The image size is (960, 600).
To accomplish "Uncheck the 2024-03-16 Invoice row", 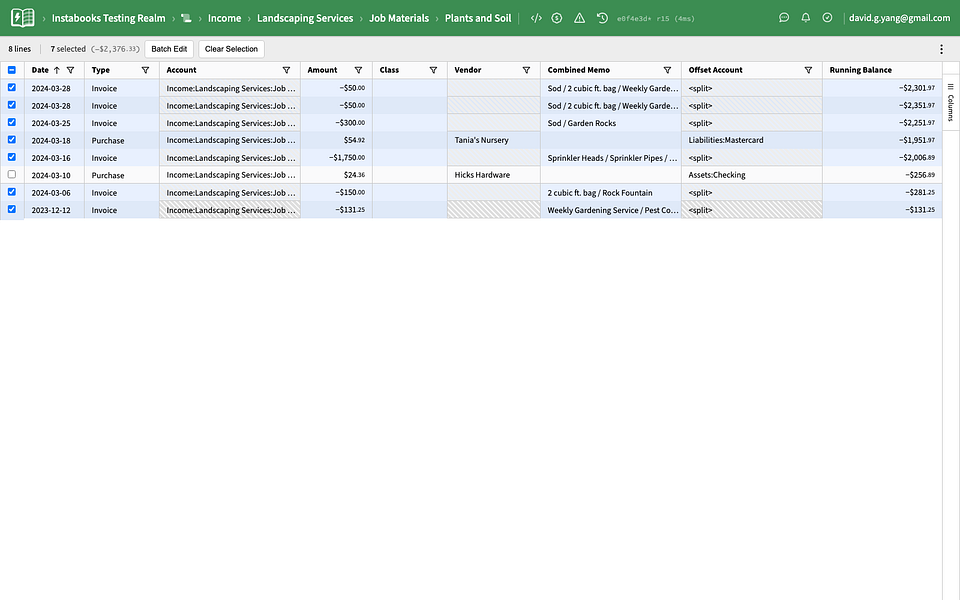I will 12,157.
